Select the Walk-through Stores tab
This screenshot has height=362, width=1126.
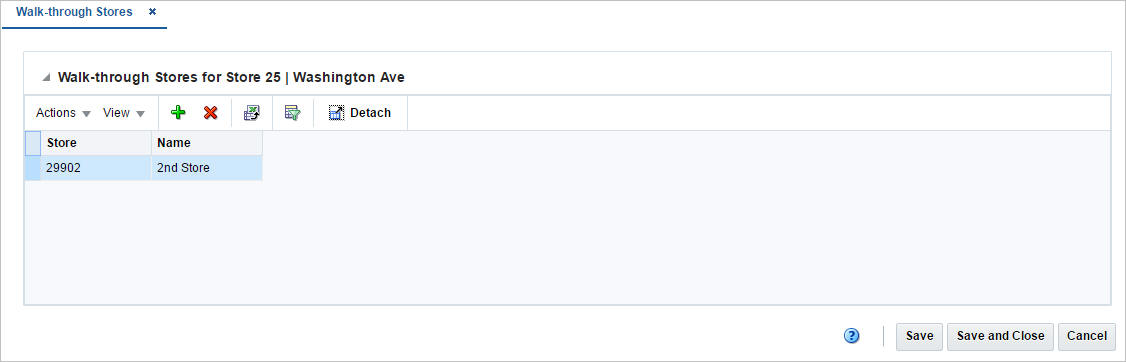74,12
